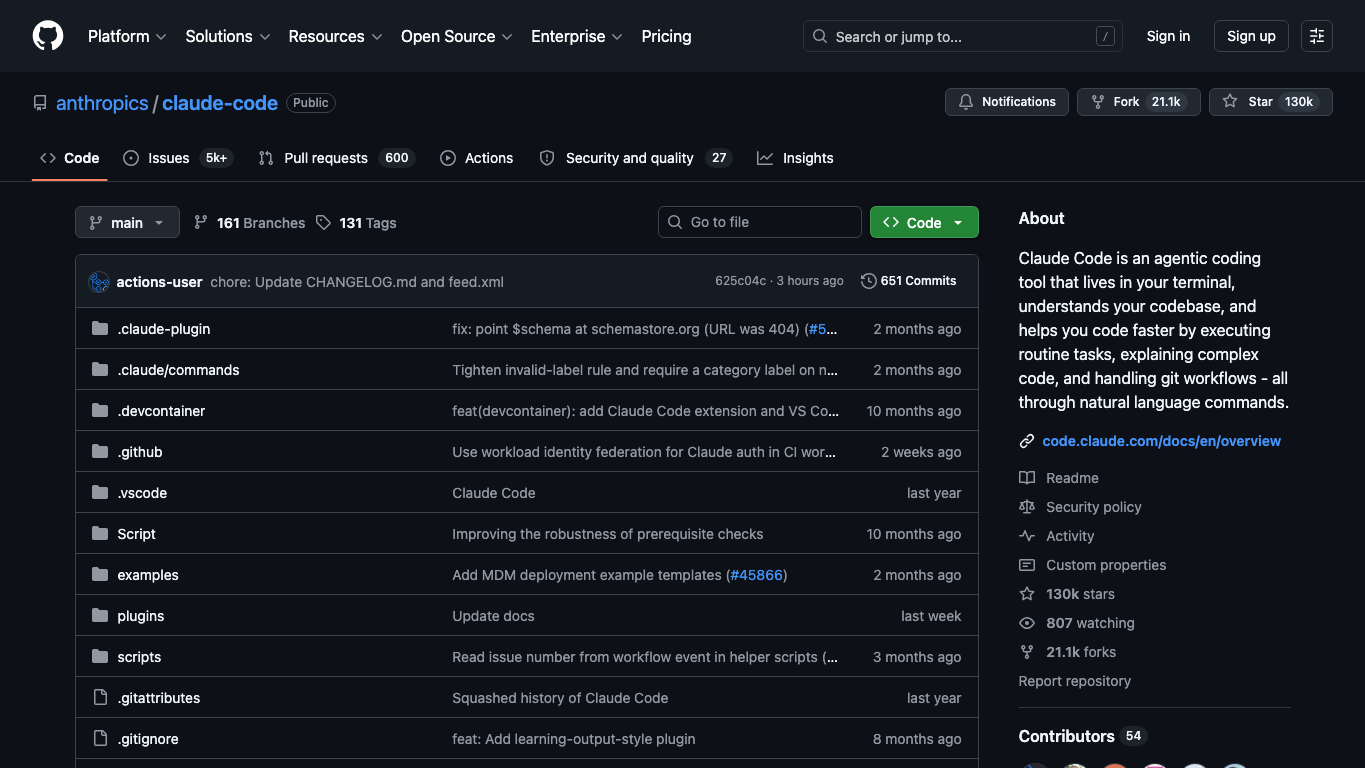This screenshot has height=768, width=1365.
Task: Click the .claude-plugin folder icon
Action: coord(100,329)
